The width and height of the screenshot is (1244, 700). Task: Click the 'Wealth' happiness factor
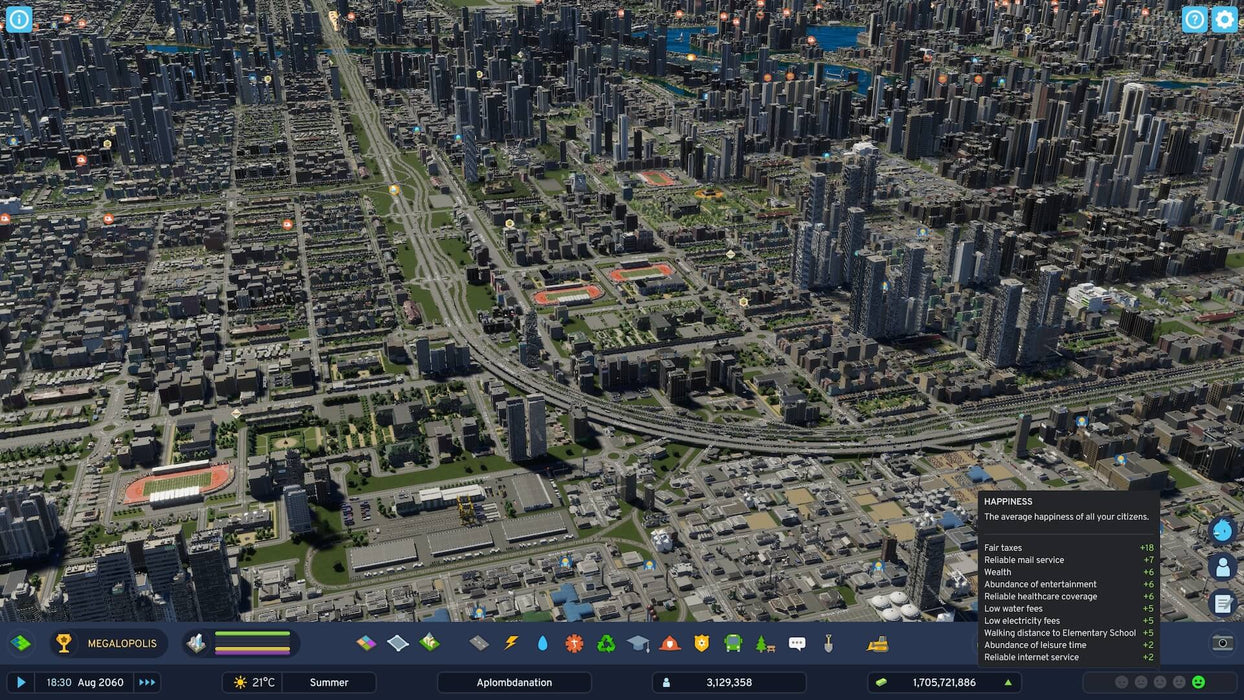tap(1069, 572)
